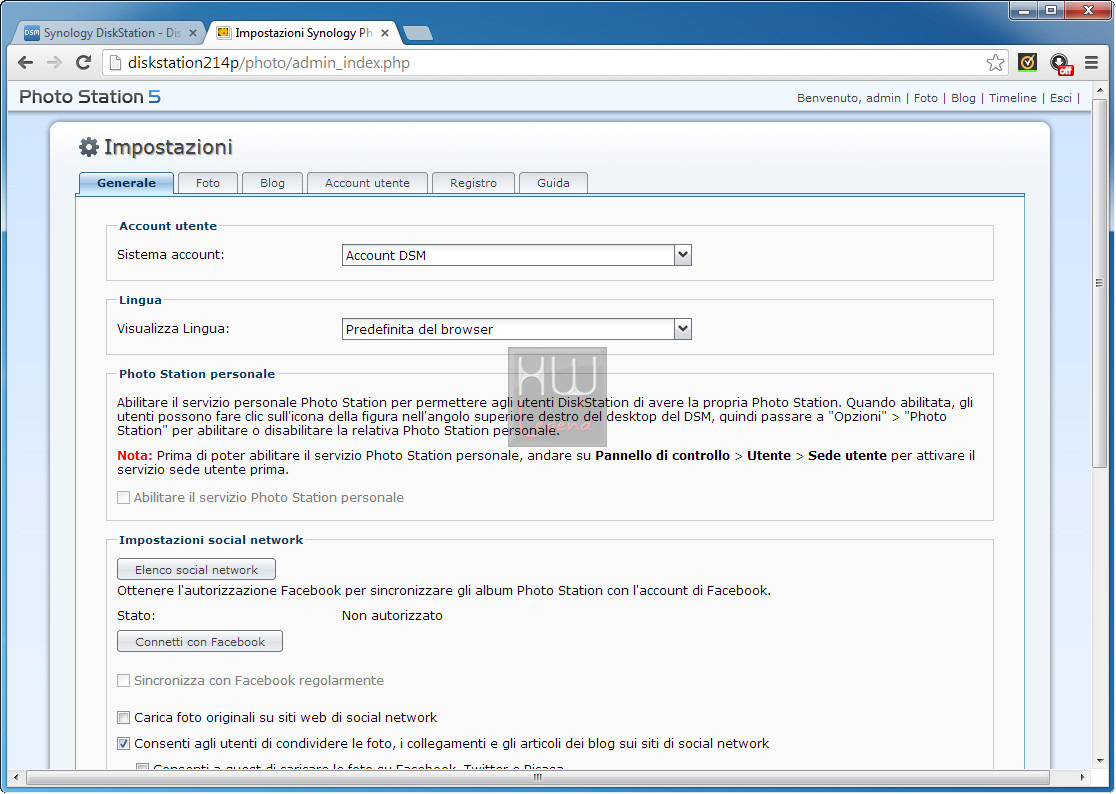Click the 'Non autorizzato' status text
This screenshot has height=794, width=1116.
point(392,615)
